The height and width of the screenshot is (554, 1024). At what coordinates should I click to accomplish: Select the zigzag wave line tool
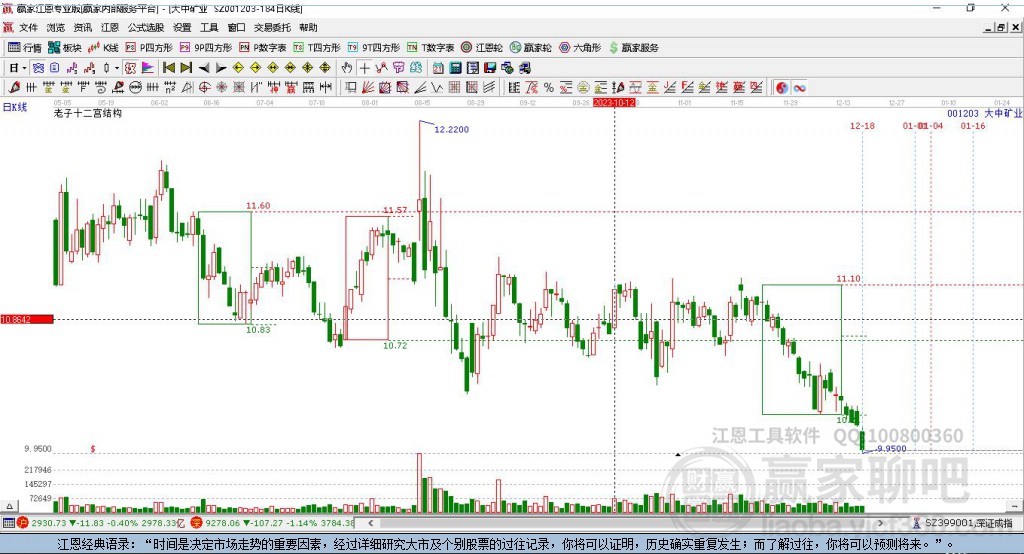pyautogui.click(x=437, y=87)
